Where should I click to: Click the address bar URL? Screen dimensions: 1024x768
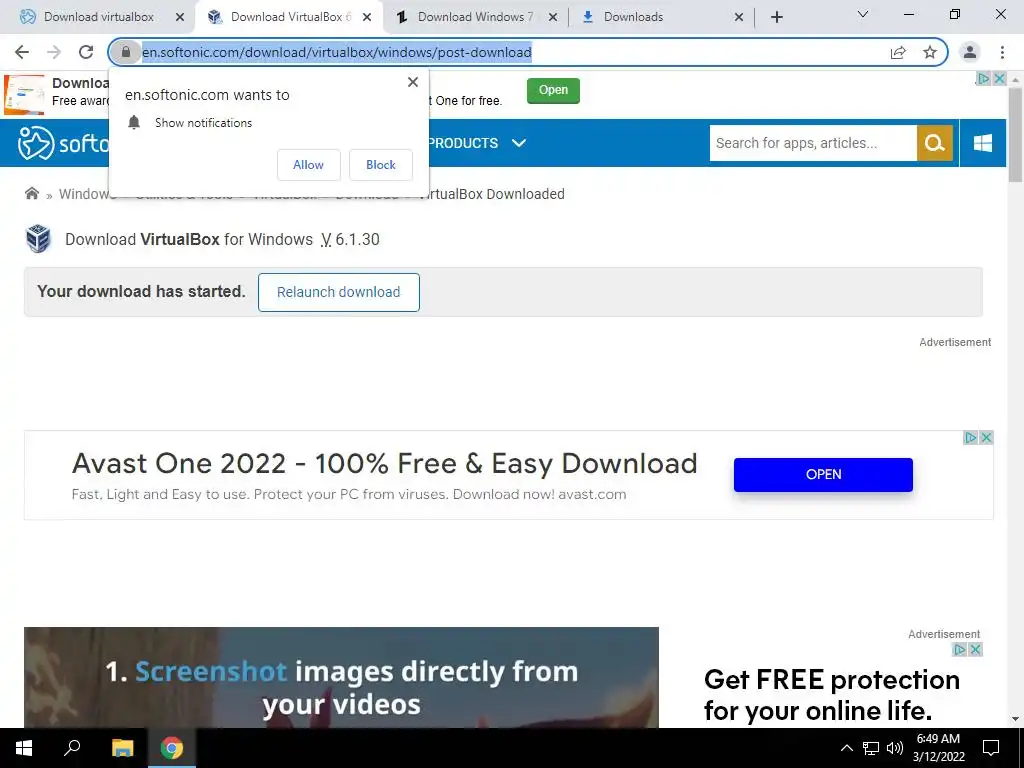[337, 52]
